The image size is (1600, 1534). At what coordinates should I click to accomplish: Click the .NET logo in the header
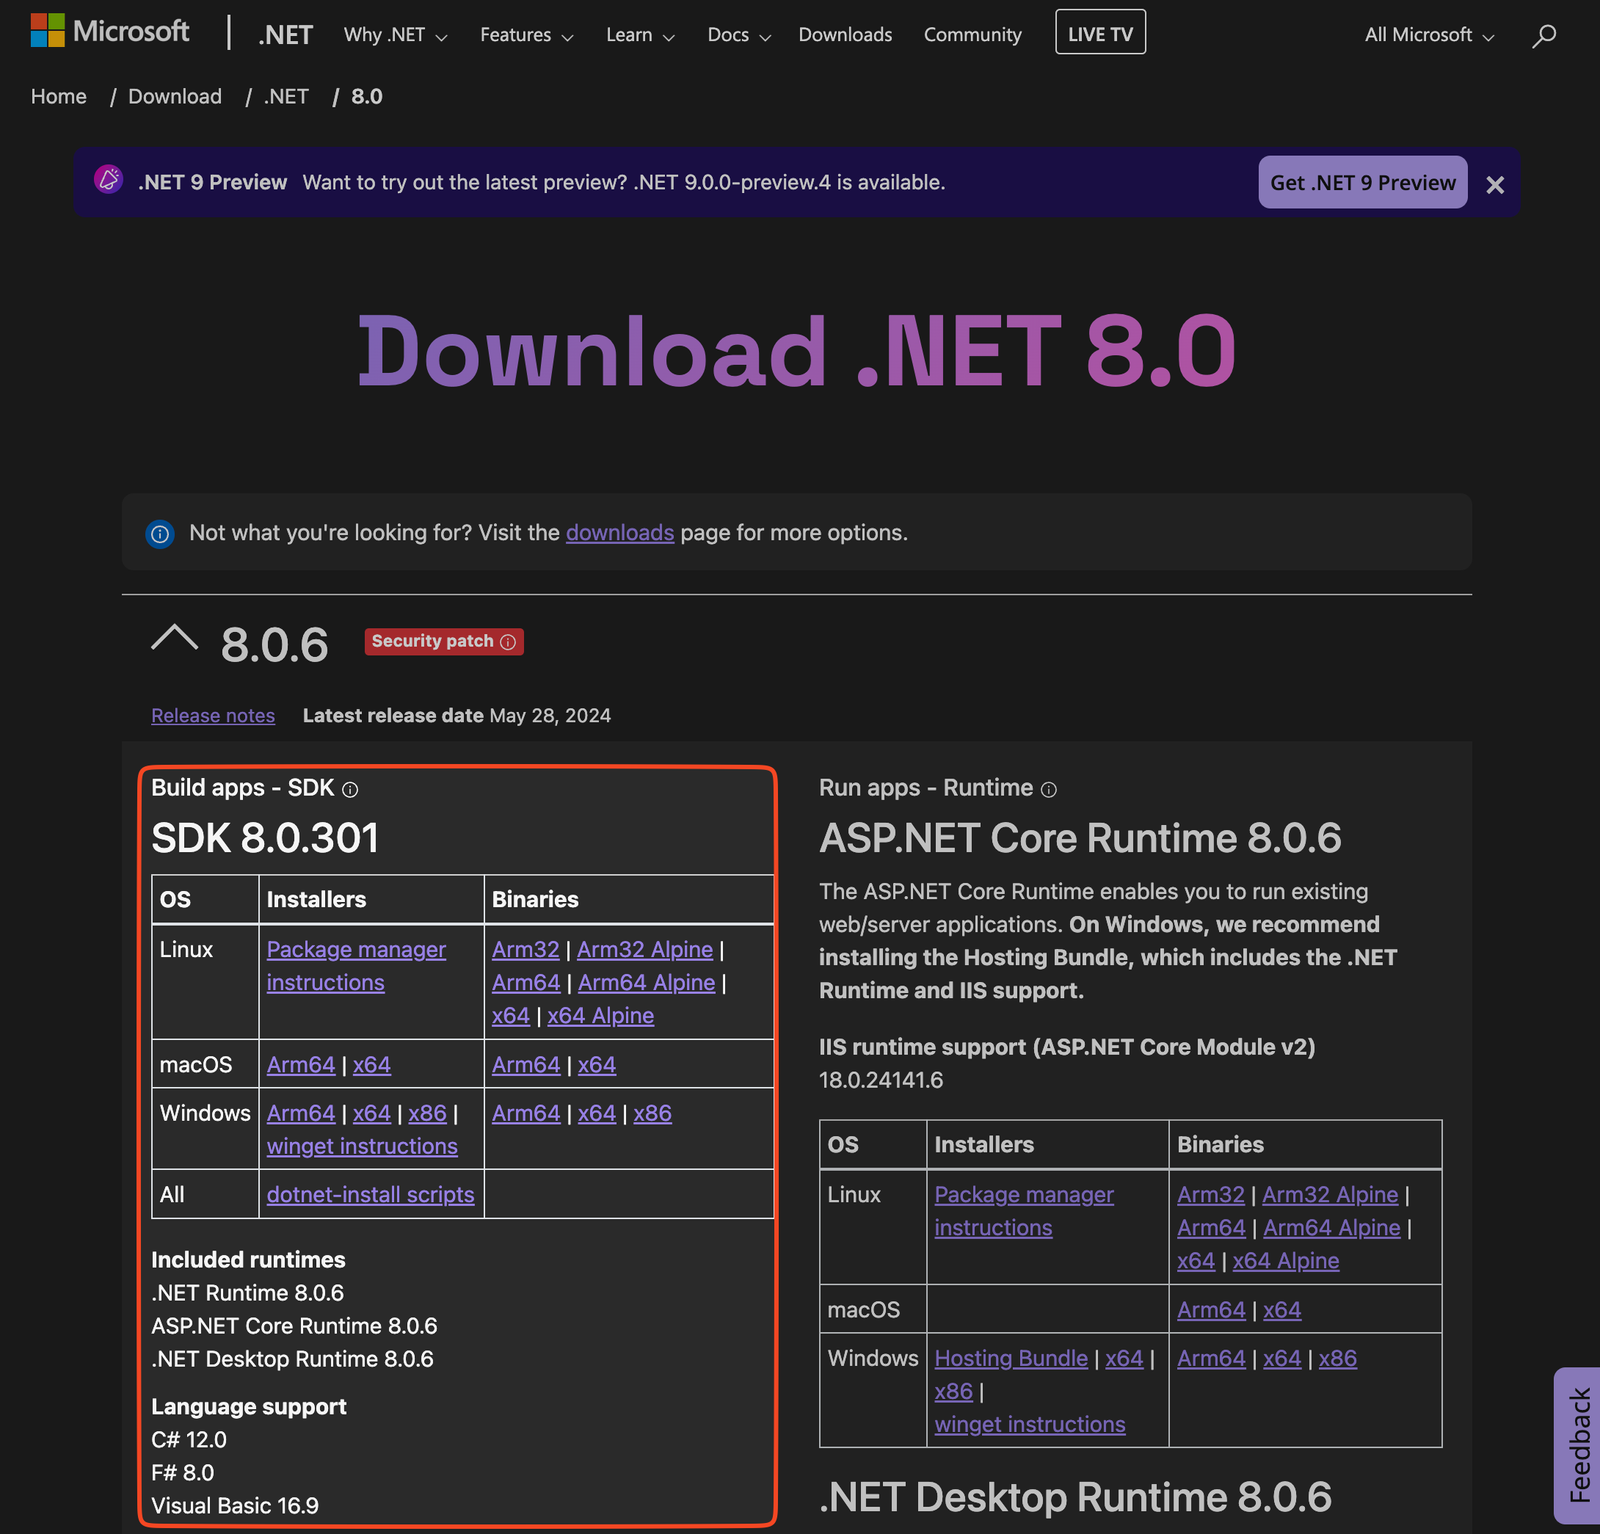tap(285, 33)
